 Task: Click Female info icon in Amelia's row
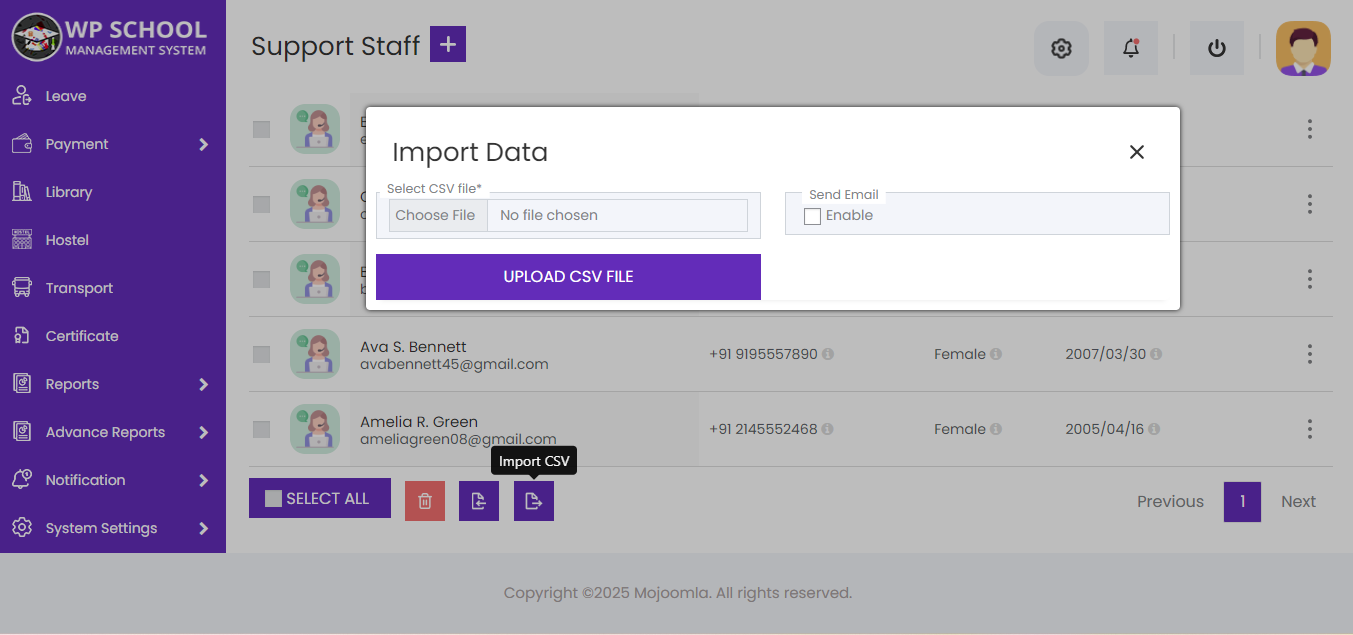pos(996,429)
